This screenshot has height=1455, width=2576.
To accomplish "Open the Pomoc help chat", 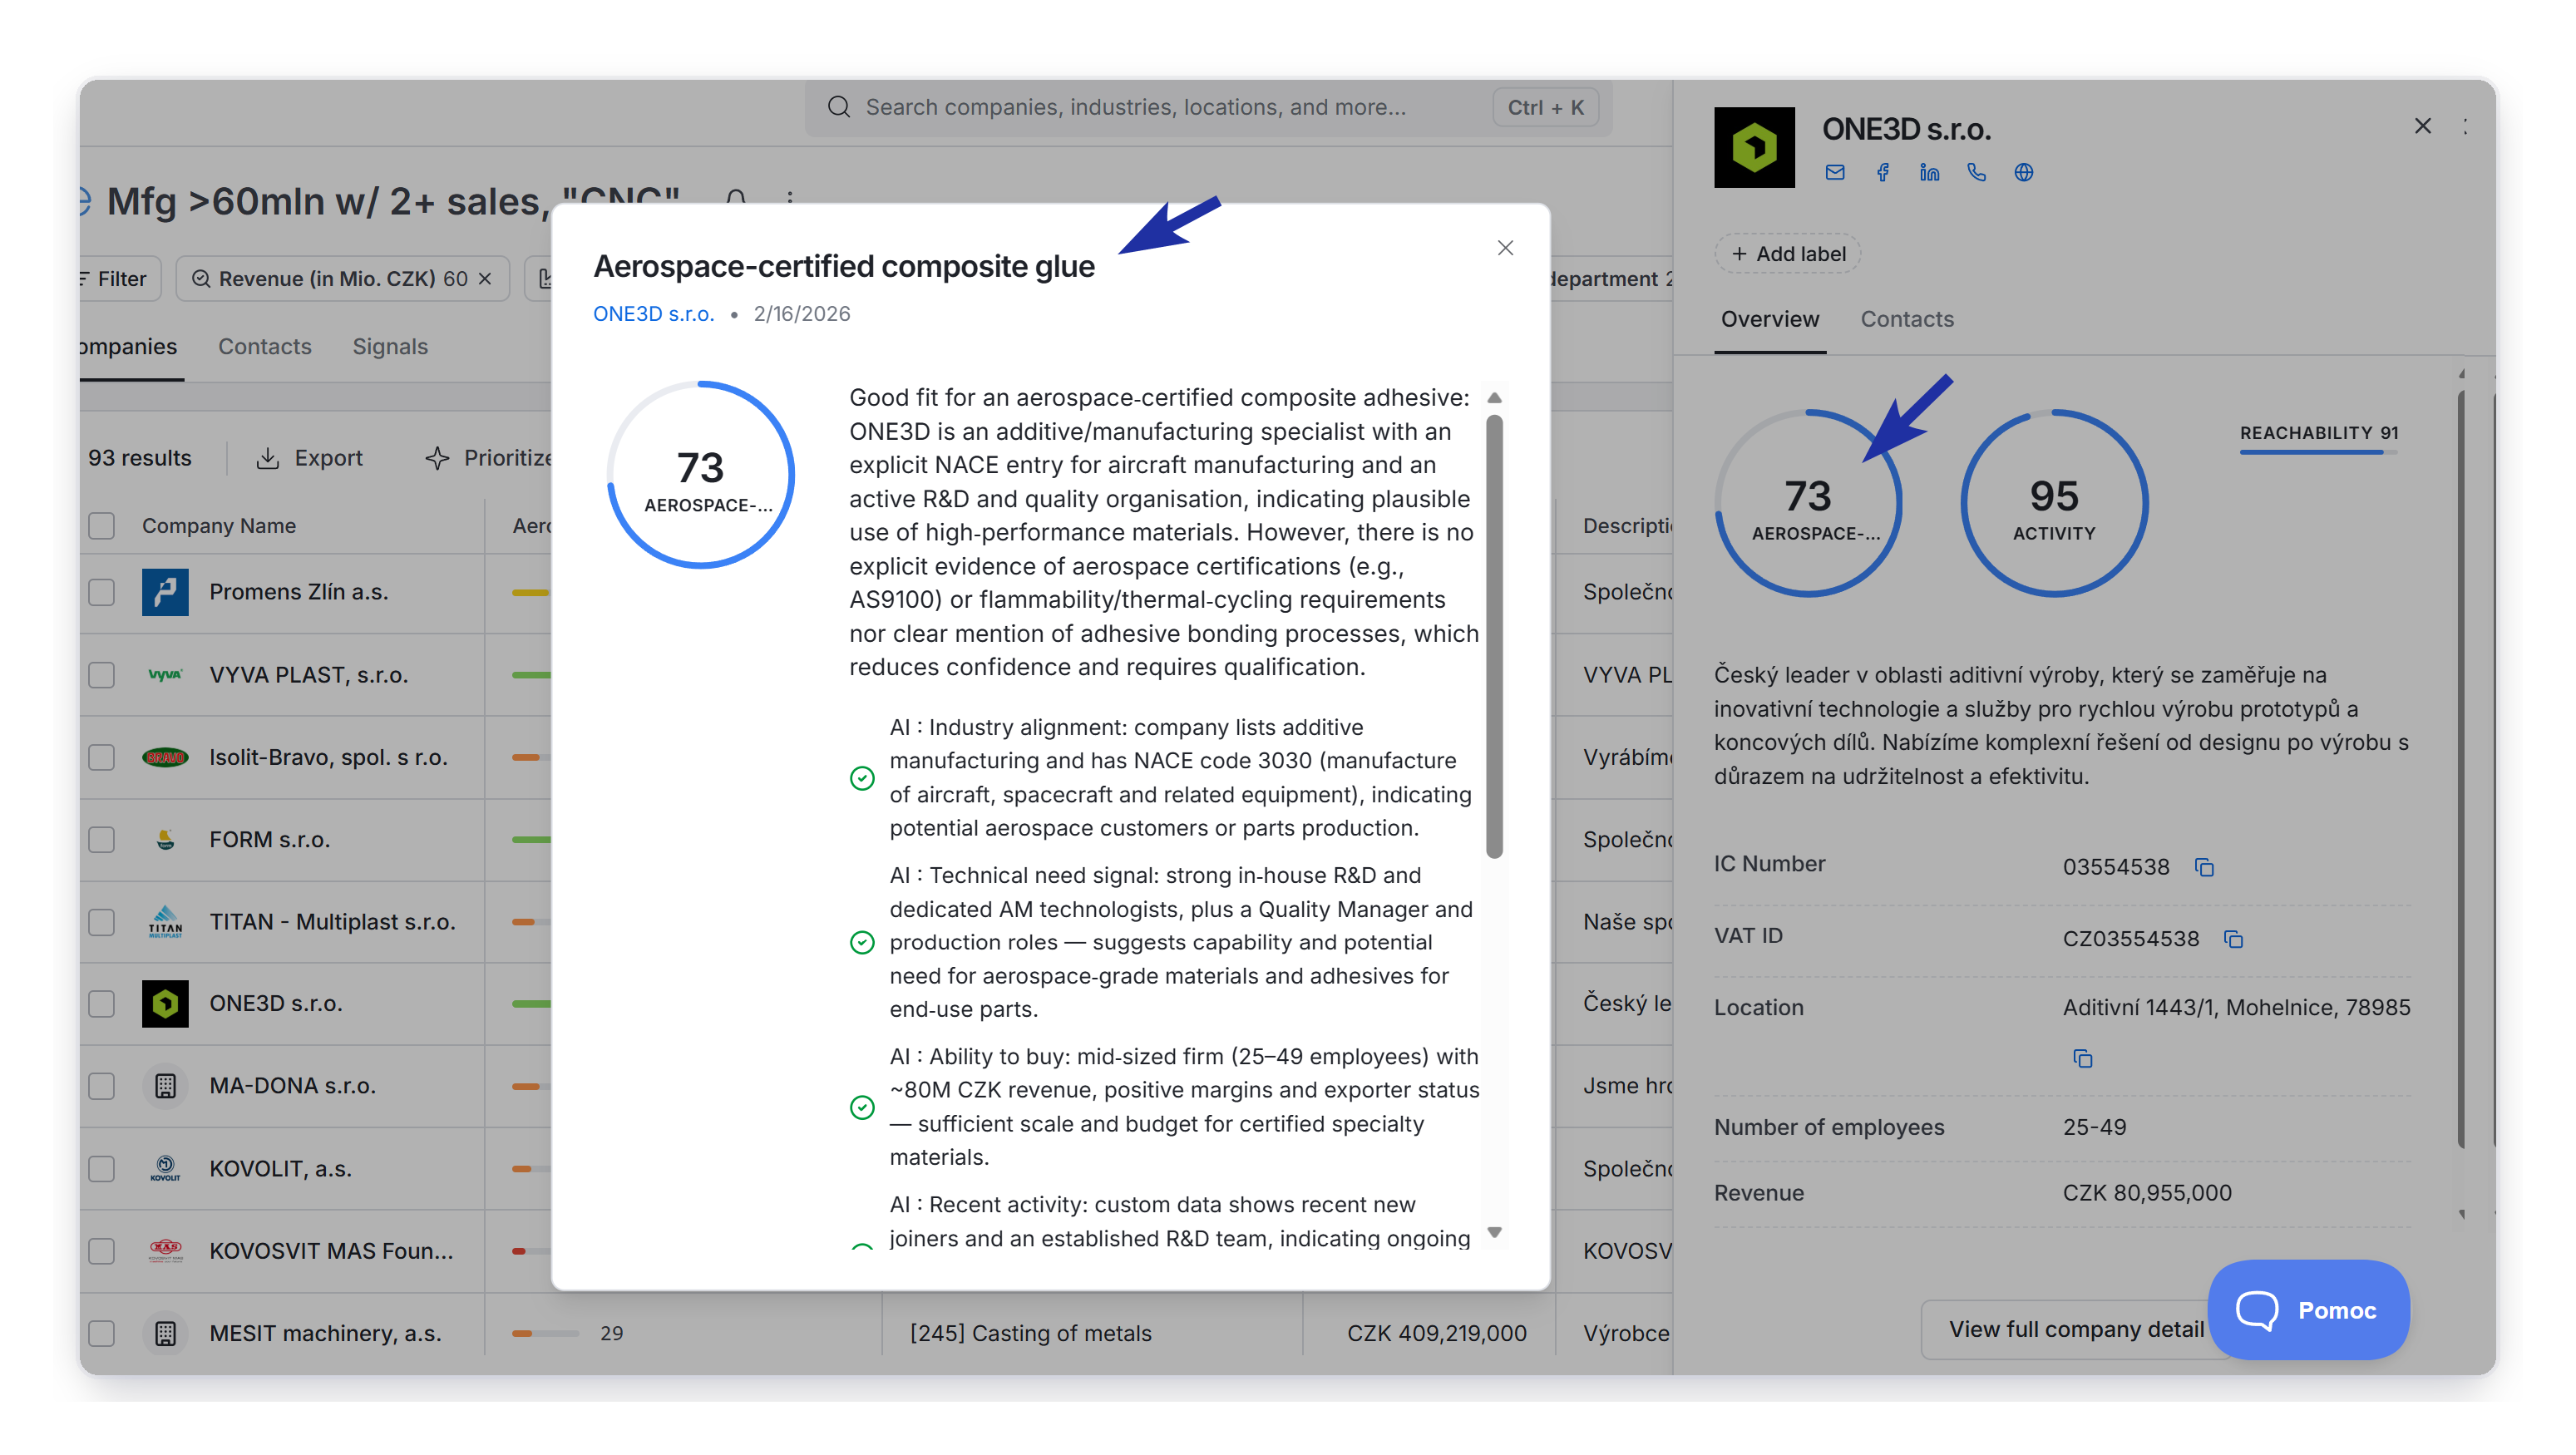I will [x=2308, y=1310].
